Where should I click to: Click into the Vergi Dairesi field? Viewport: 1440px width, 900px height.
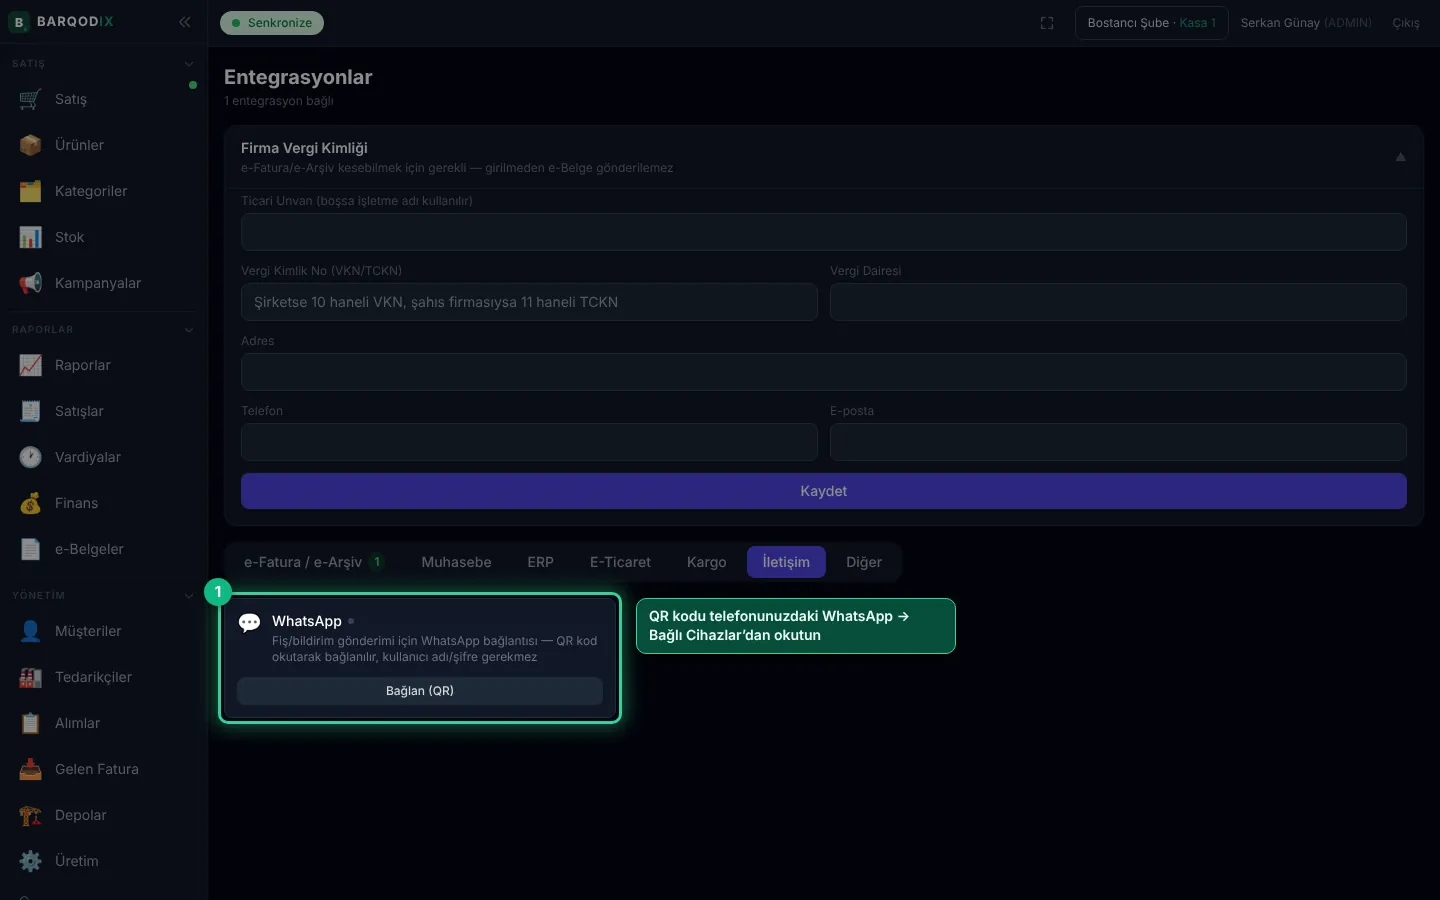1118,302
